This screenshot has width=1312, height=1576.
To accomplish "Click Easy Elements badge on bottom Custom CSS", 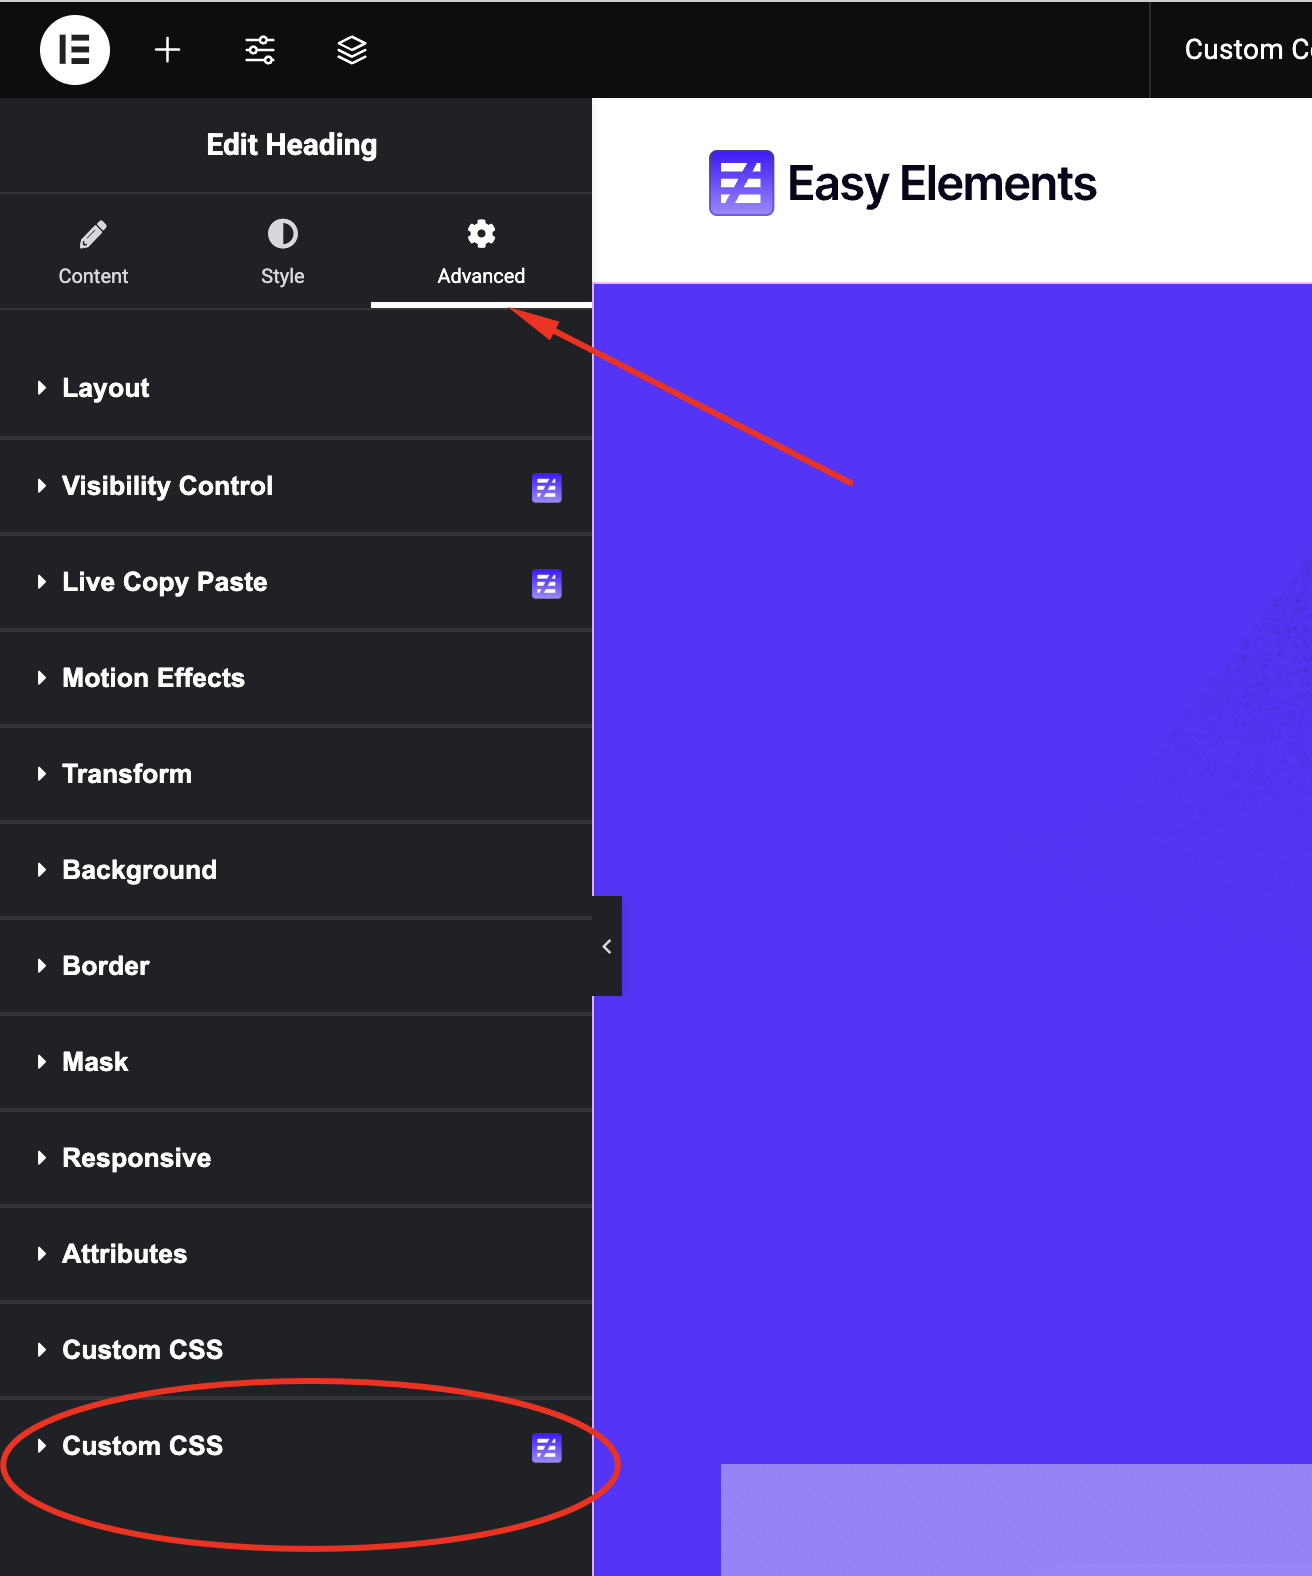I will click(546, 1448).
